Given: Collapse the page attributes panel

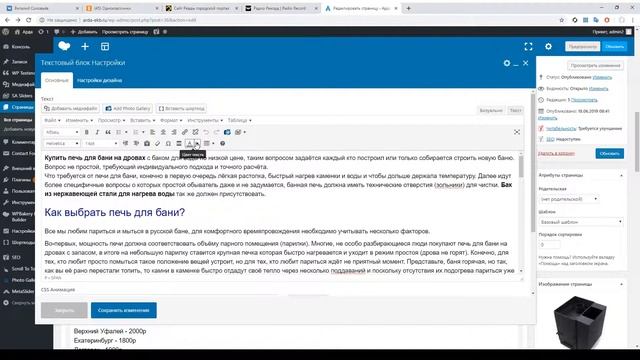Looking at the screenshot, I should click(x=621, y=175).
